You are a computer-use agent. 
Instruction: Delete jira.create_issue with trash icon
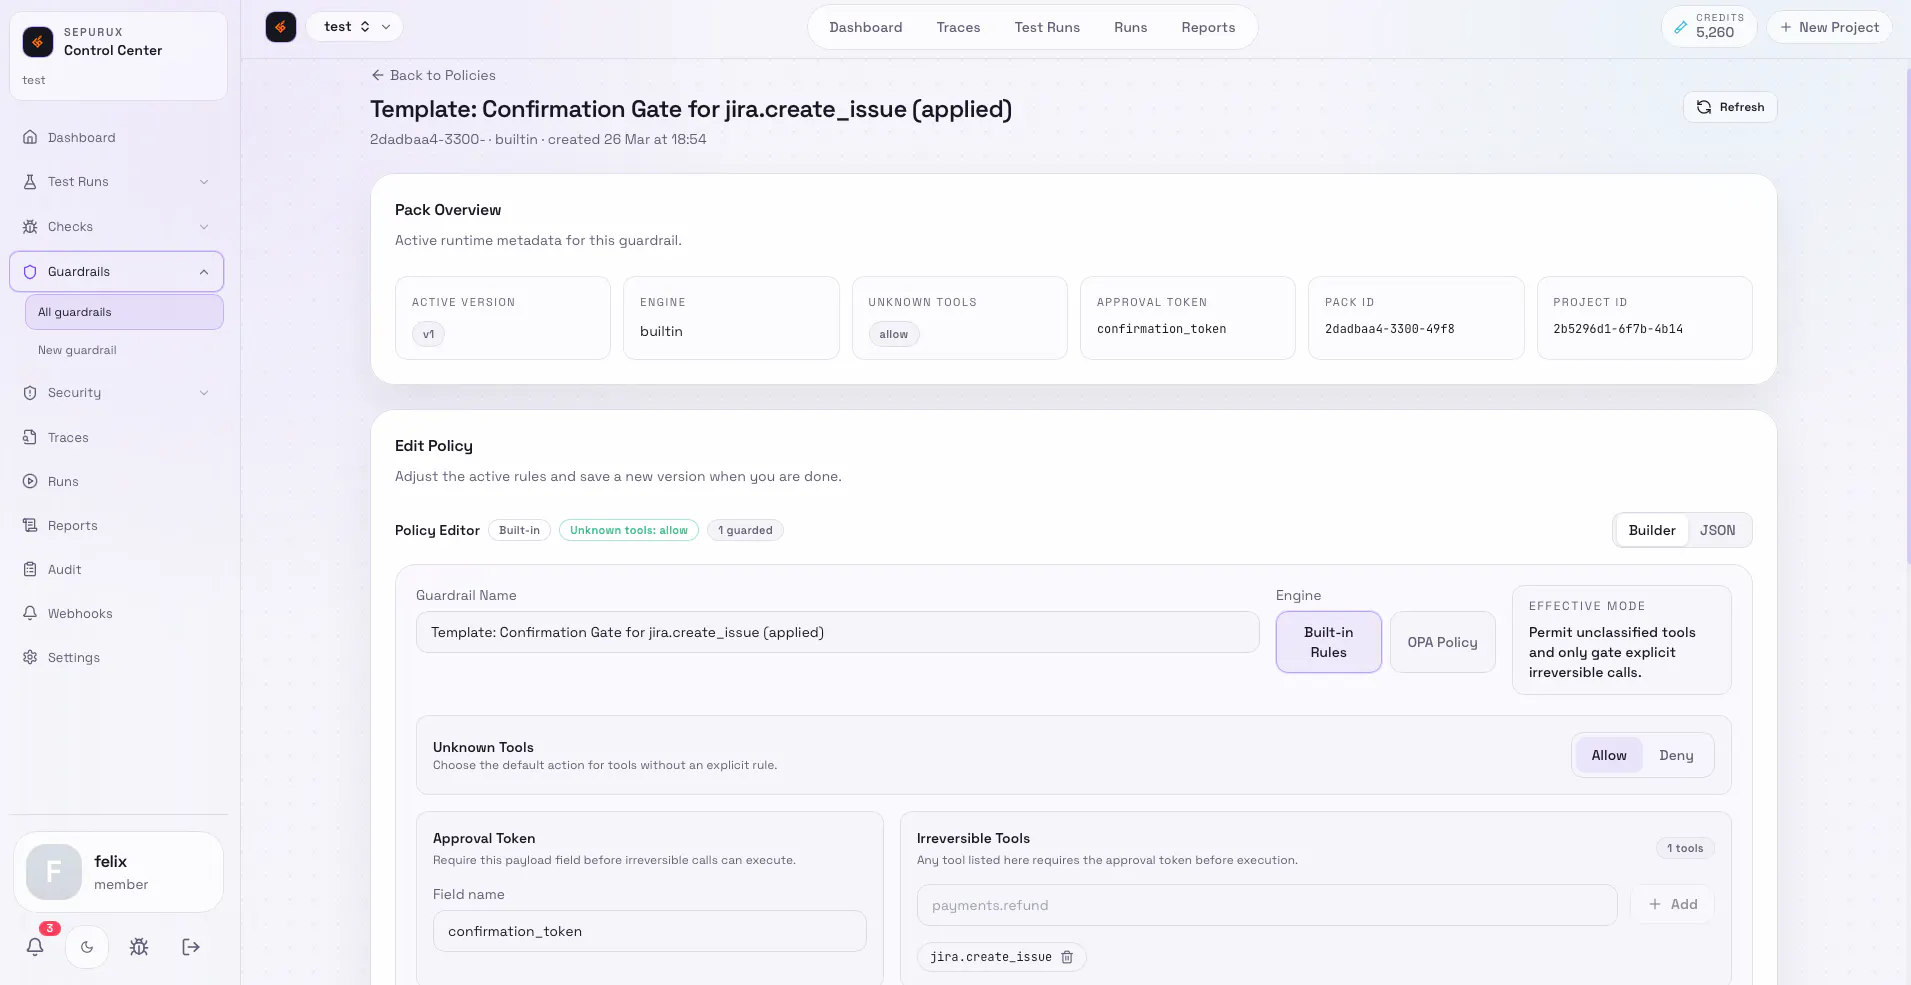[x=1067, y=957]
